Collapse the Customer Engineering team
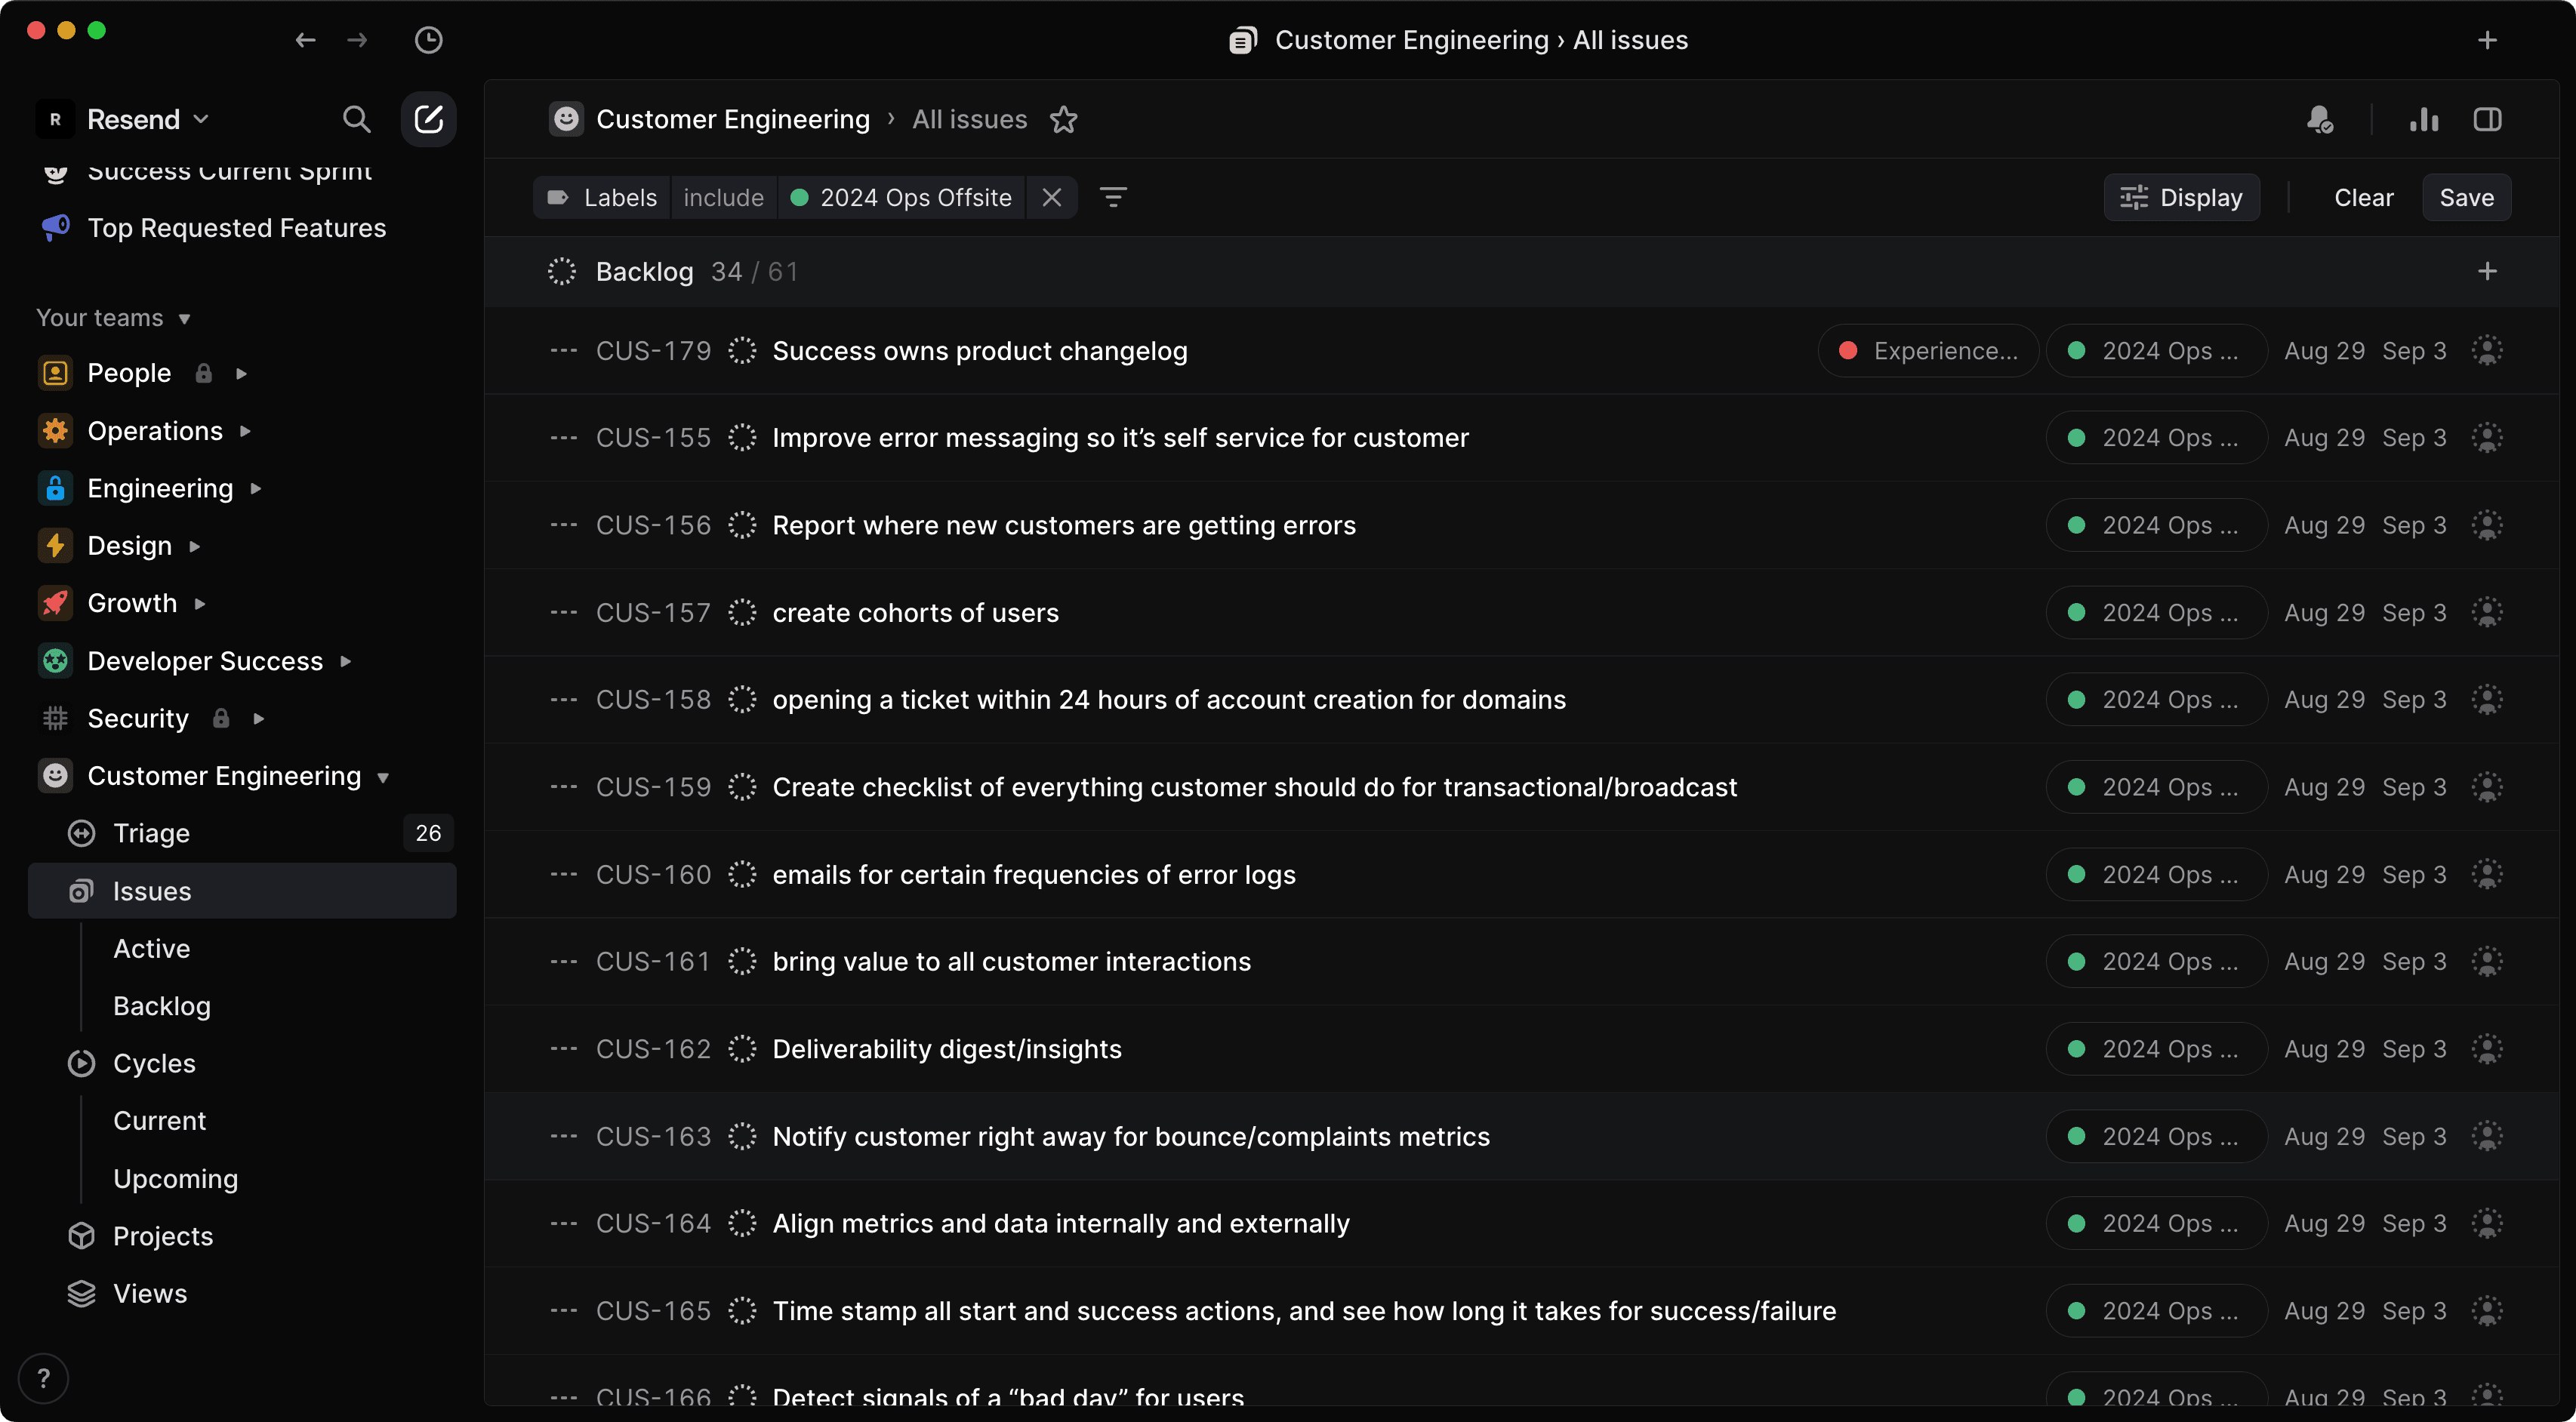The image size is (2576, 1422). (x=383, y=777)
